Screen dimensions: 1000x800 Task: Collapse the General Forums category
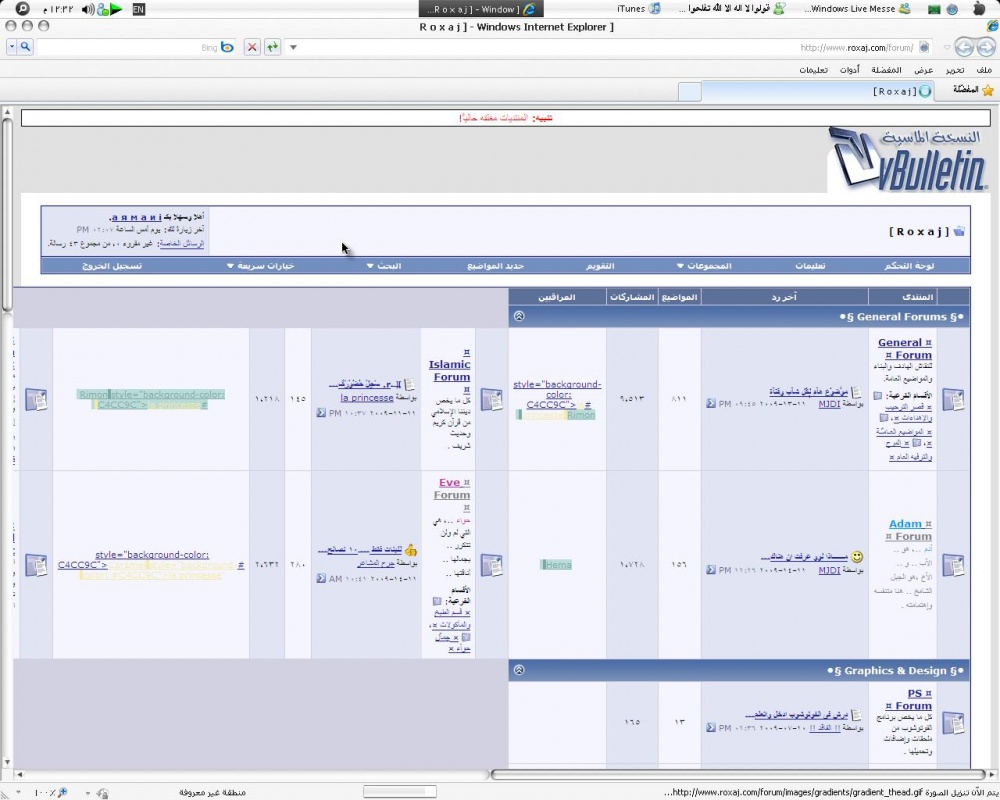tap(518, 316)
